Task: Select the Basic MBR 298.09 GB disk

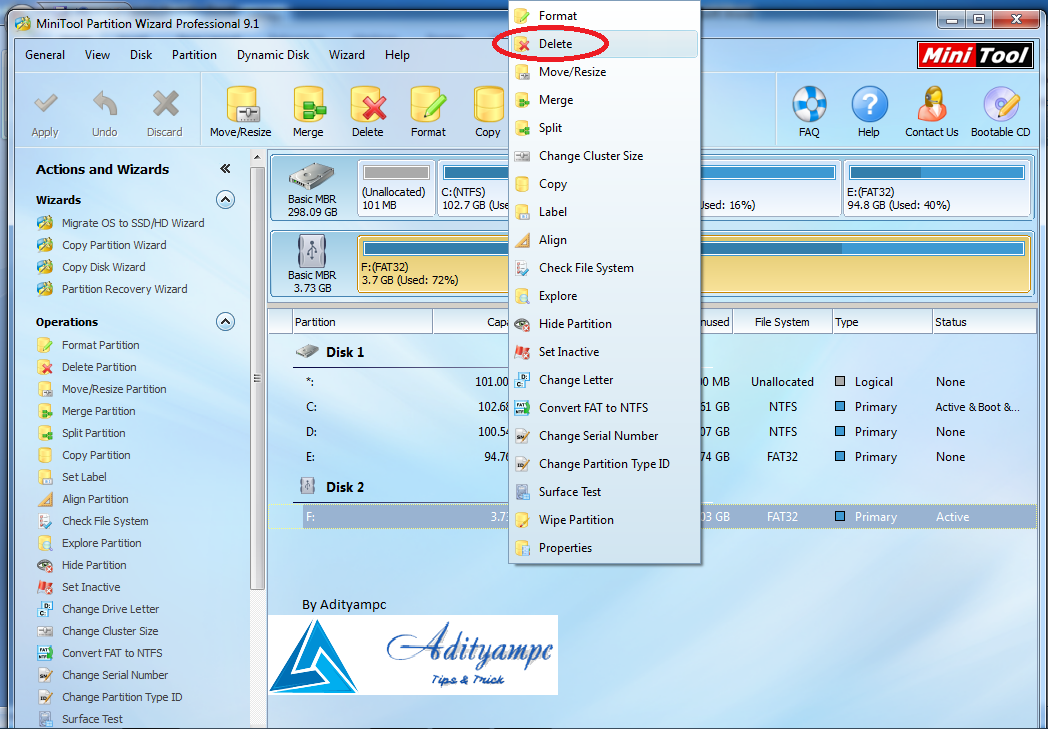Action: coord(312,188)
